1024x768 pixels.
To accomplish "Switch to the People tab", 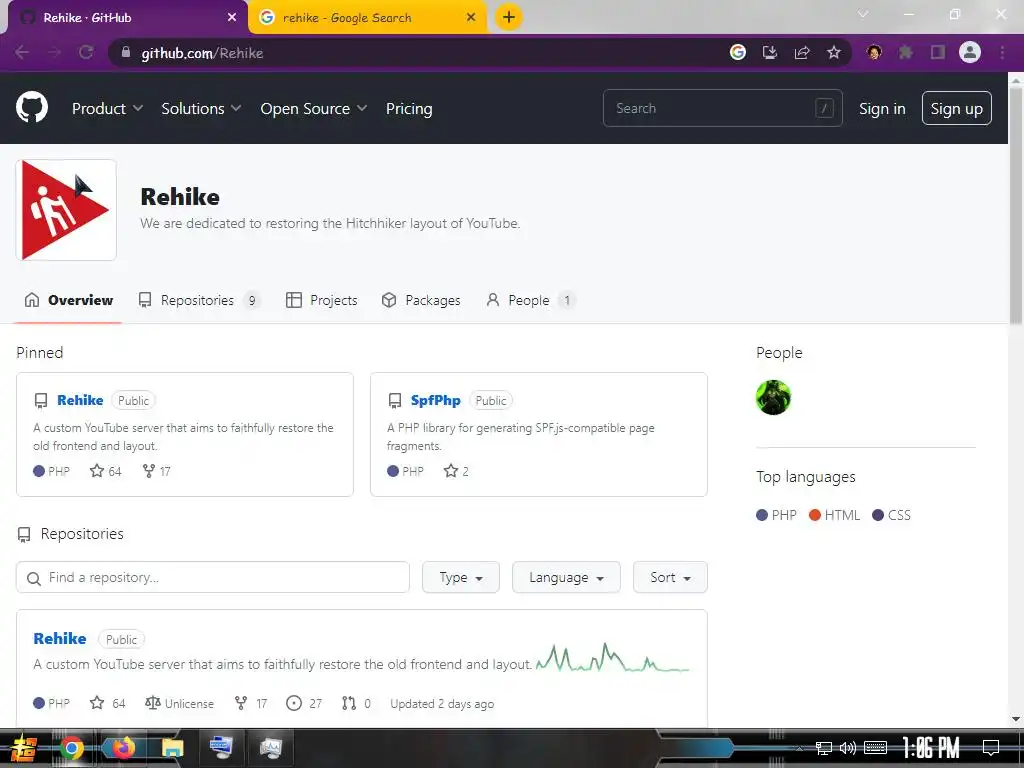I will (530, 300).
